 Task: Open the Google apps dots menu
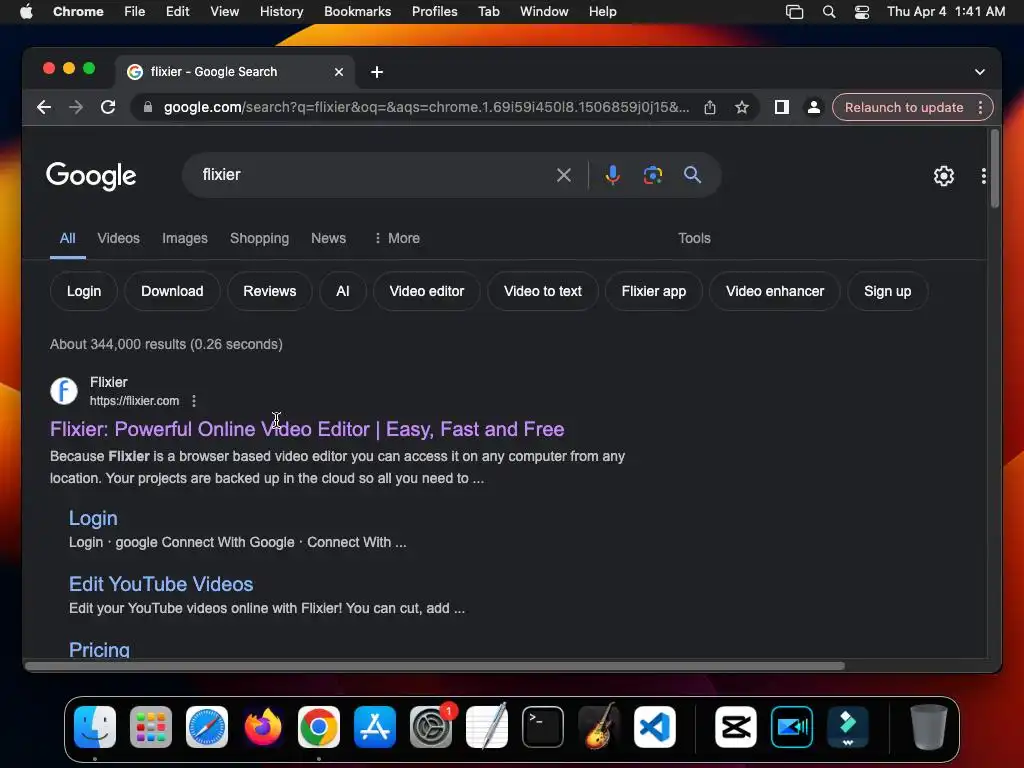click(984, 176)
